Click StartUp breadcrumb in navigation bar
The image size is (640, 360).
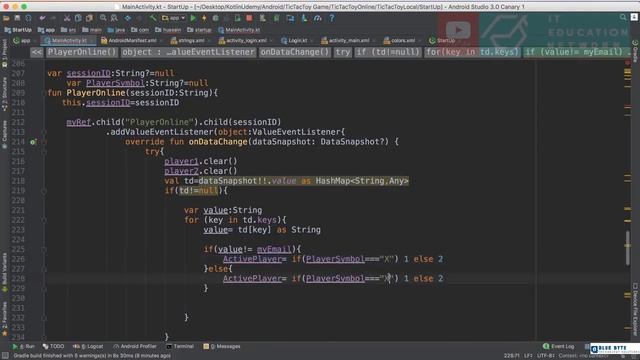(18, 30)
